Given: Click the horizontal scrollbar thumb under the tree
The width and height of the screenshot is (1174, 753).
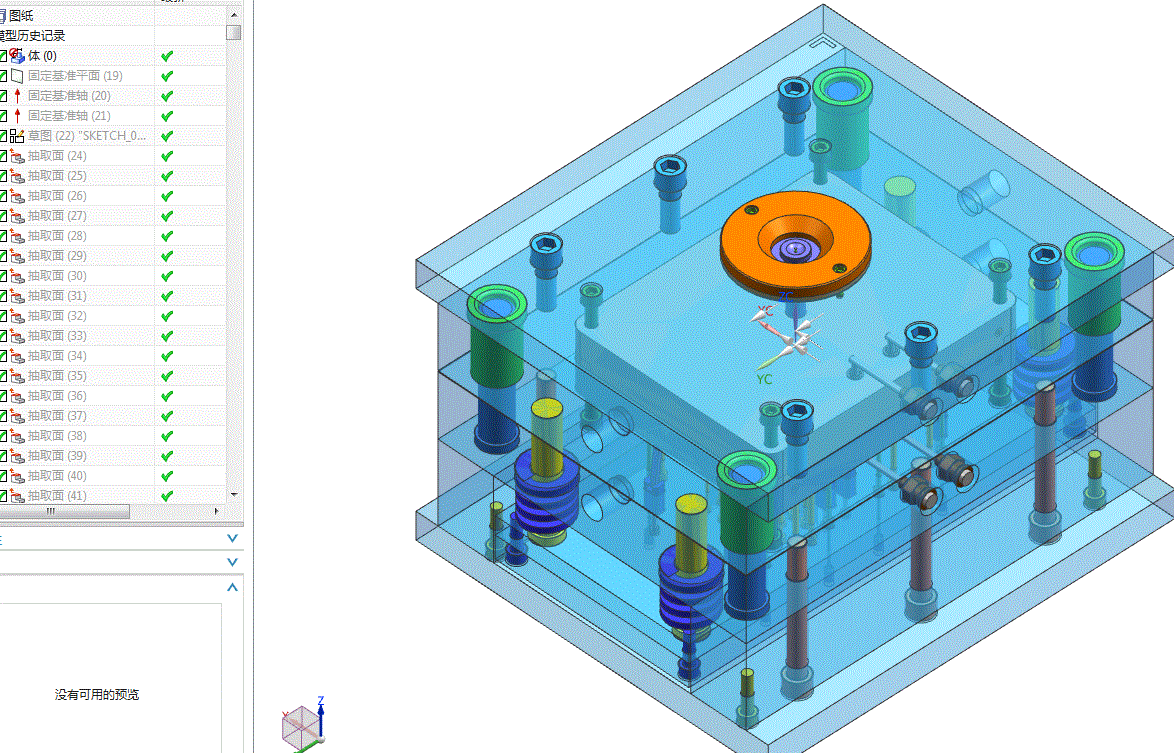Looking at the screenshot, I should [64, 511].
